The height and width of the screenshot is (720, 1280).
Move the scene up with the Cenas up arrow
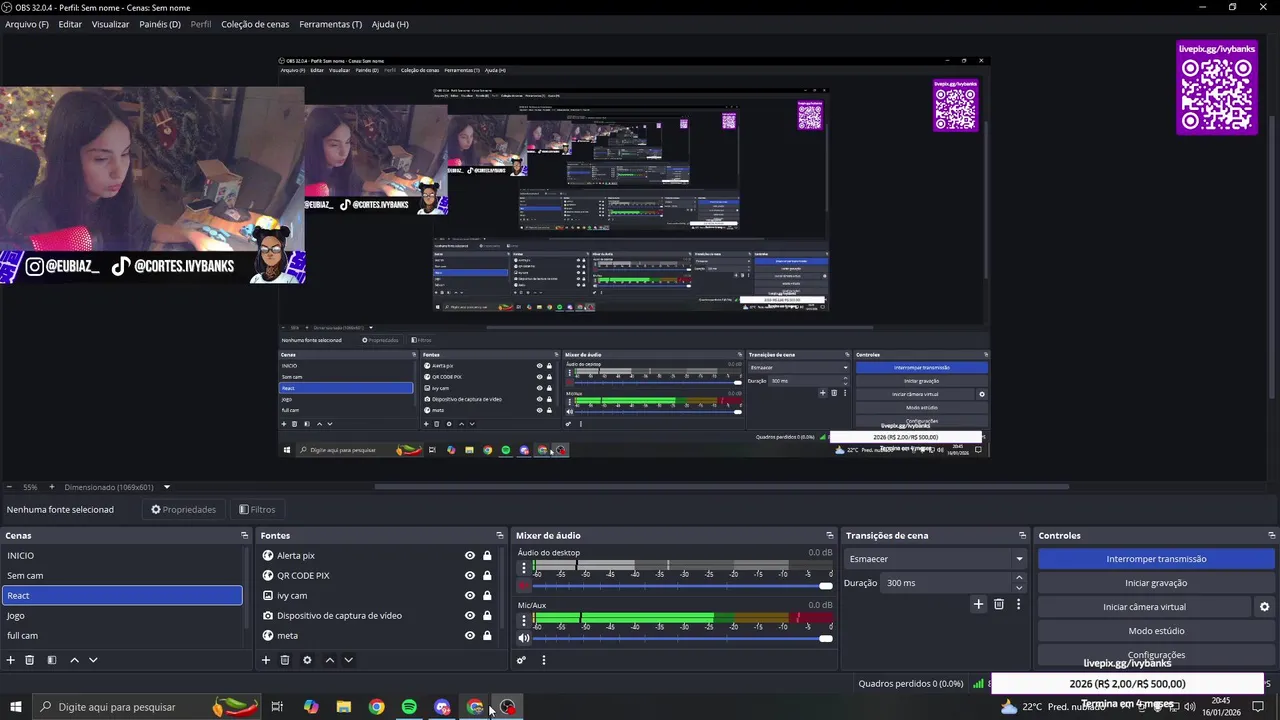[x=74, y=660]
